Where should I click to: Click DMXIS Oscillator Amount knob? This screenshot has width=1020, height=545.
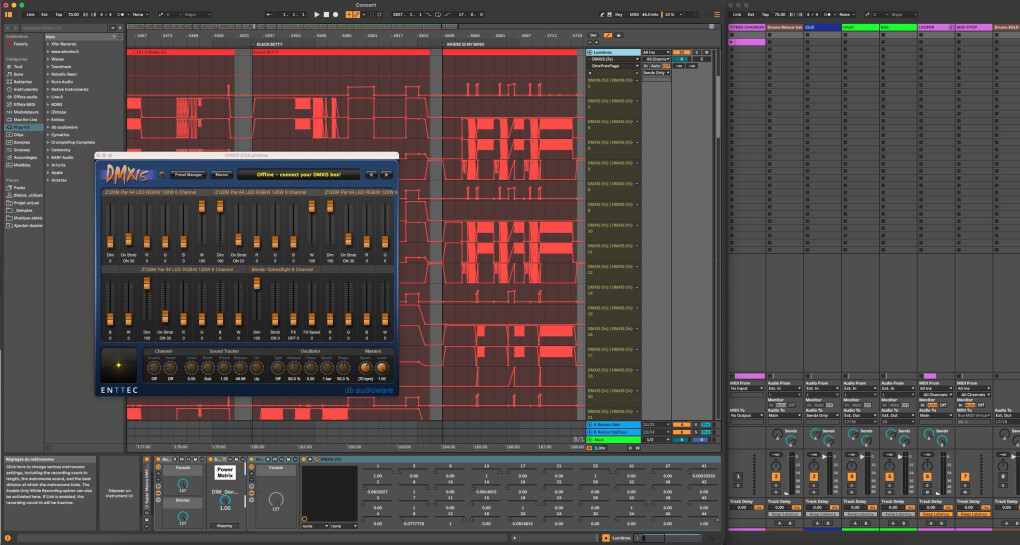click(x=293, y=368)
